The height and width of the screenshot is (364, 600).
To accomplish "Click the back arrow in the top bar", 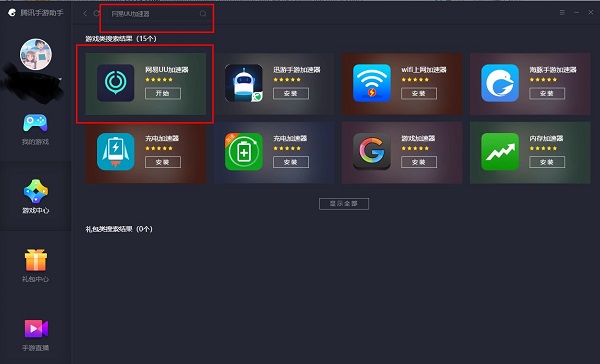I will [x=85, y=13].
